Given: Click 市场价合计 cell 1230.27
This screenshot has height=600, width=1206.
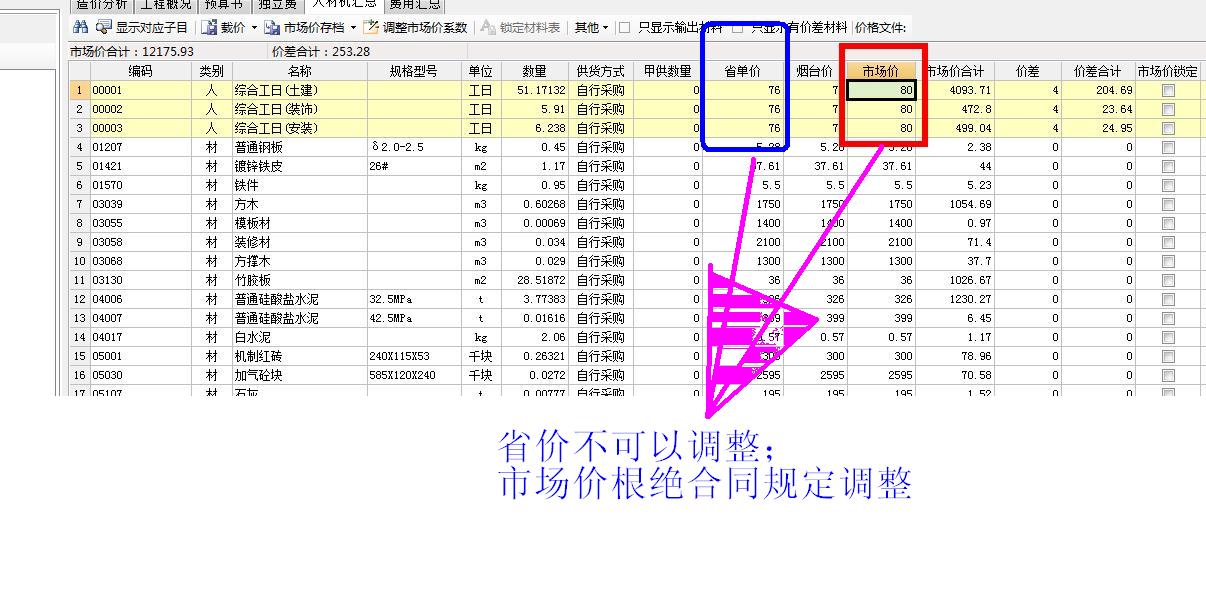Looking at the screenshot, I should tap(955, 299).
